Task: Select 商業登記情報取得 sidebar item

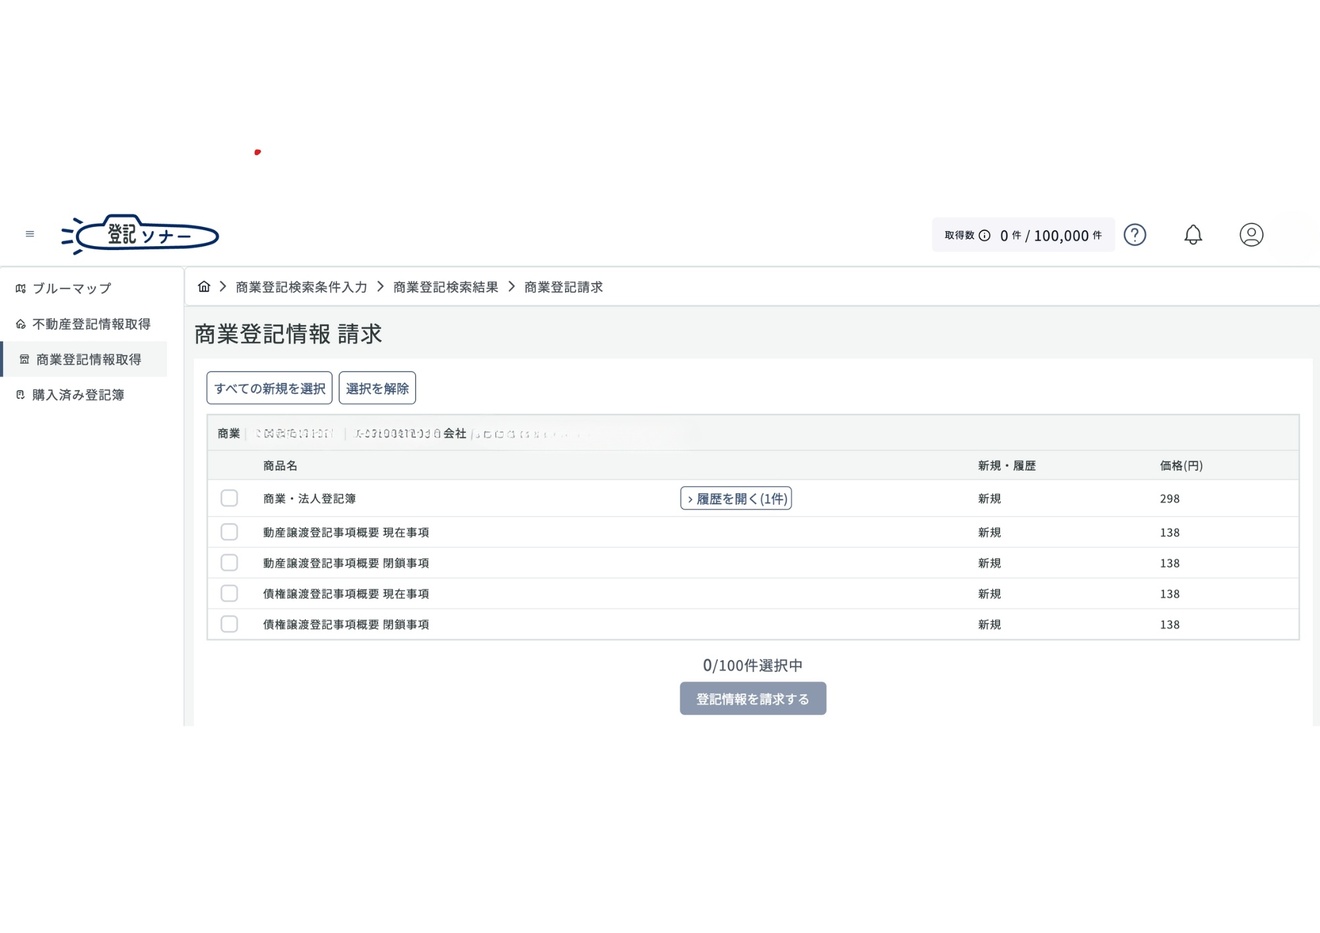Action: point(84,359)
